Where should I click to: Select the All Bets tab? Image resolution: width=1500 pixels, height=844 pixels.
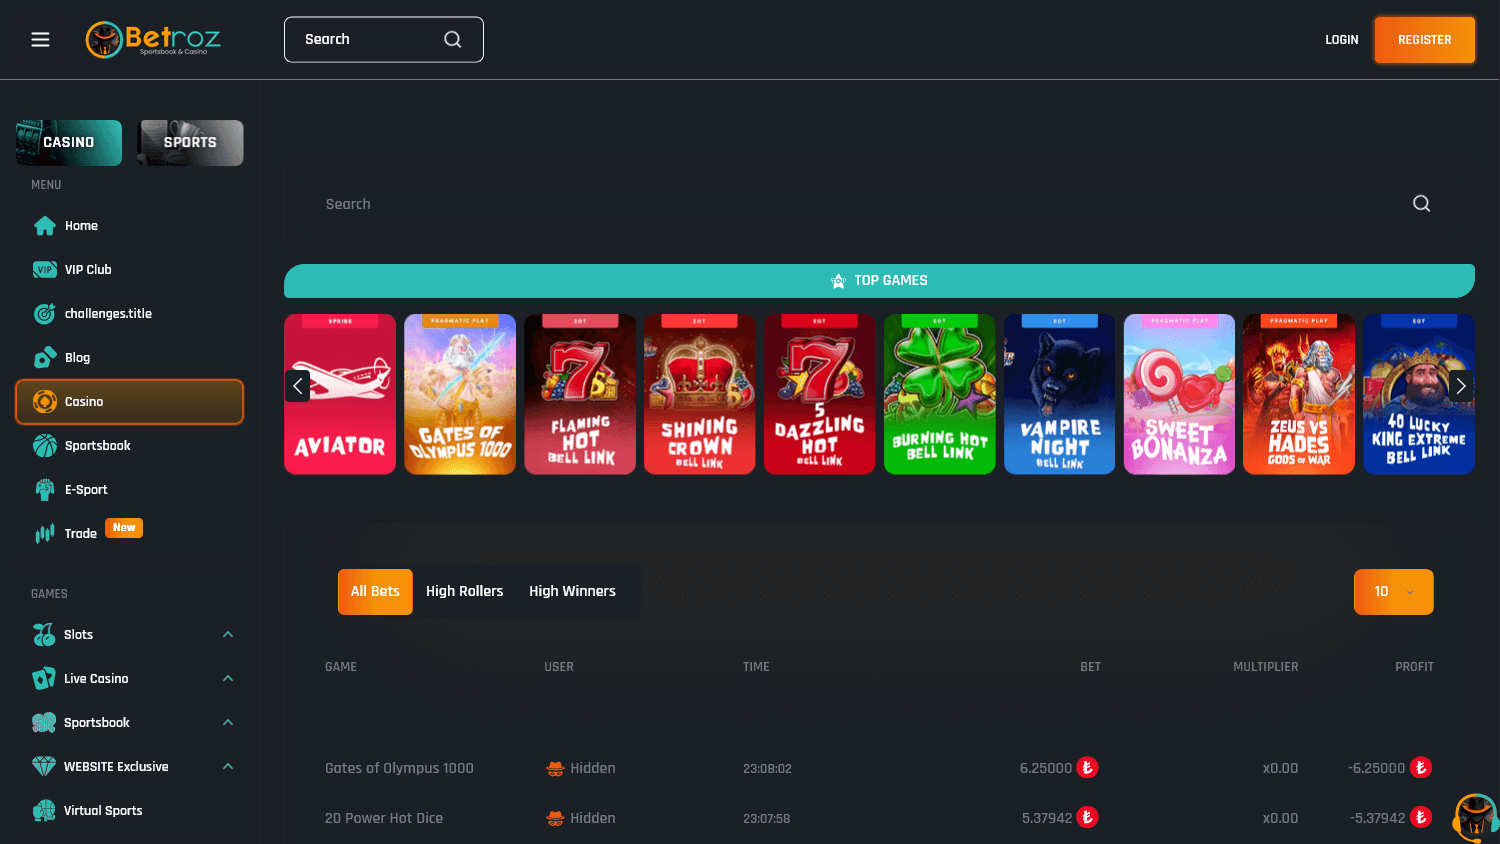click(x=375, y=592)
